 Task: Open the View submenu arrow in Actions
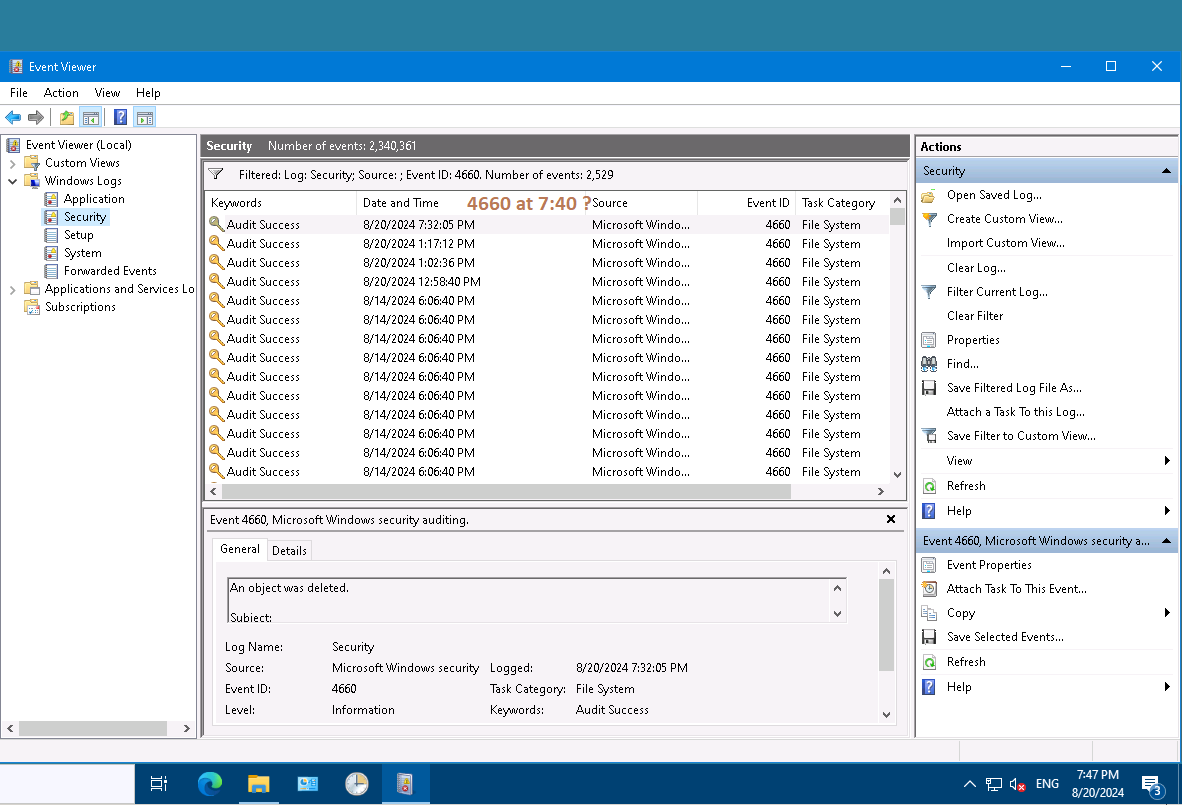click(1167, 461)
